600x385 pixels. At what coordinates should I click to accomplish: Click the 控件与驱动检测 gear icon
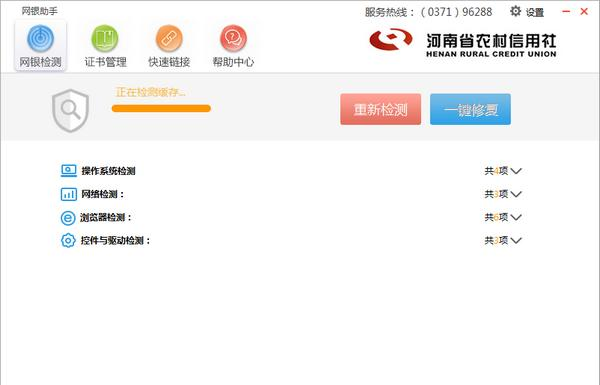[68, 241]
